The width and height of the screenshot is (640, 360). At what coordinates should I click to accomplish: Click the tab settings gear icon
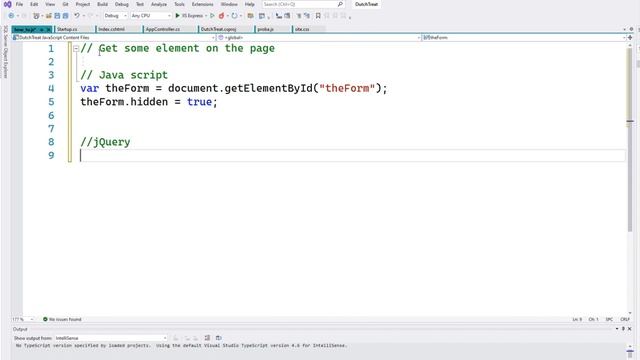tap(631, 29)
